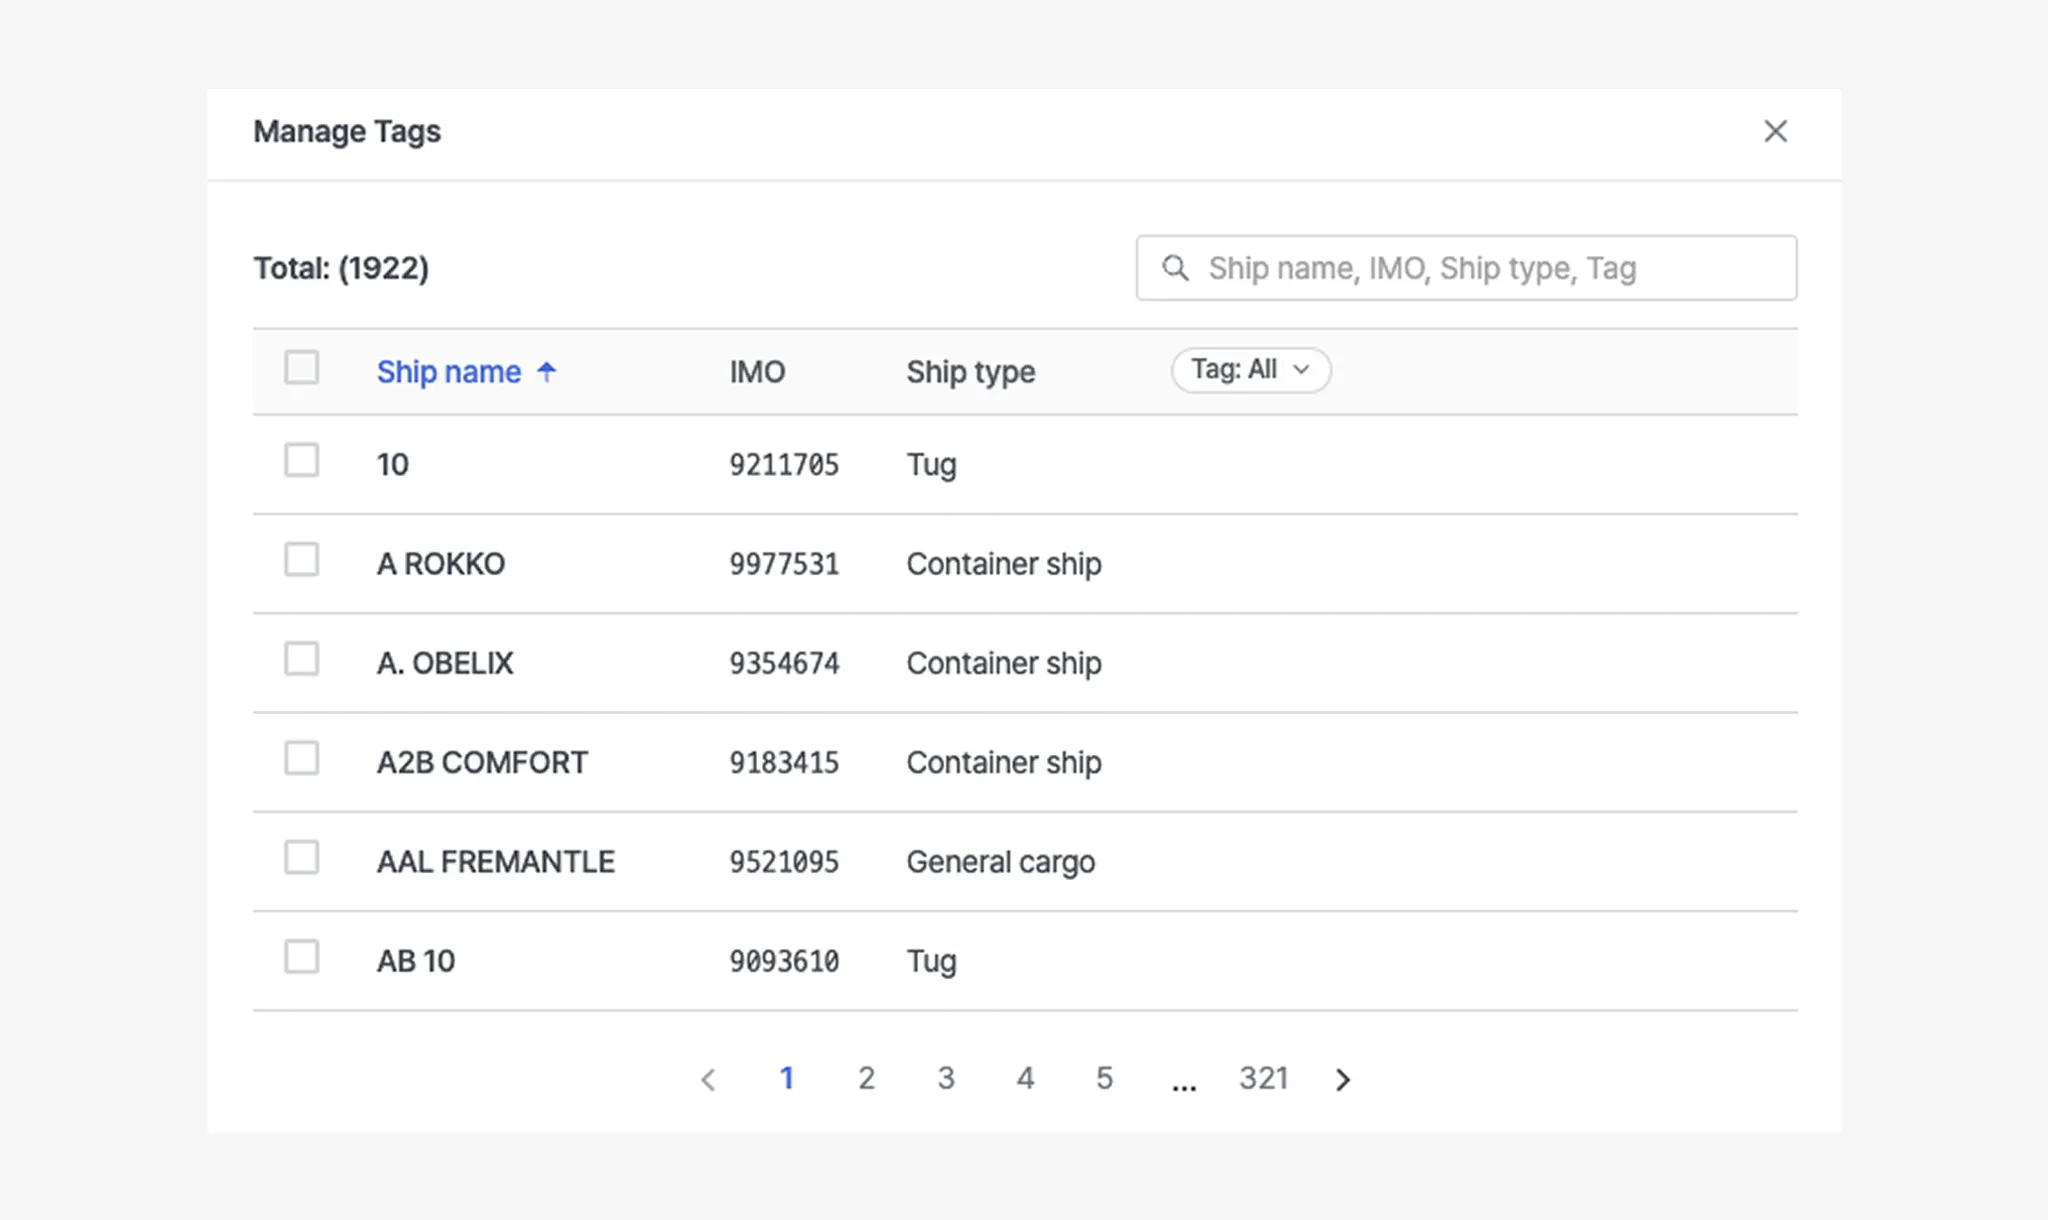The image size is (2048, 1220).
Task: Go to previous page arrow
Action: [708, 1079]
